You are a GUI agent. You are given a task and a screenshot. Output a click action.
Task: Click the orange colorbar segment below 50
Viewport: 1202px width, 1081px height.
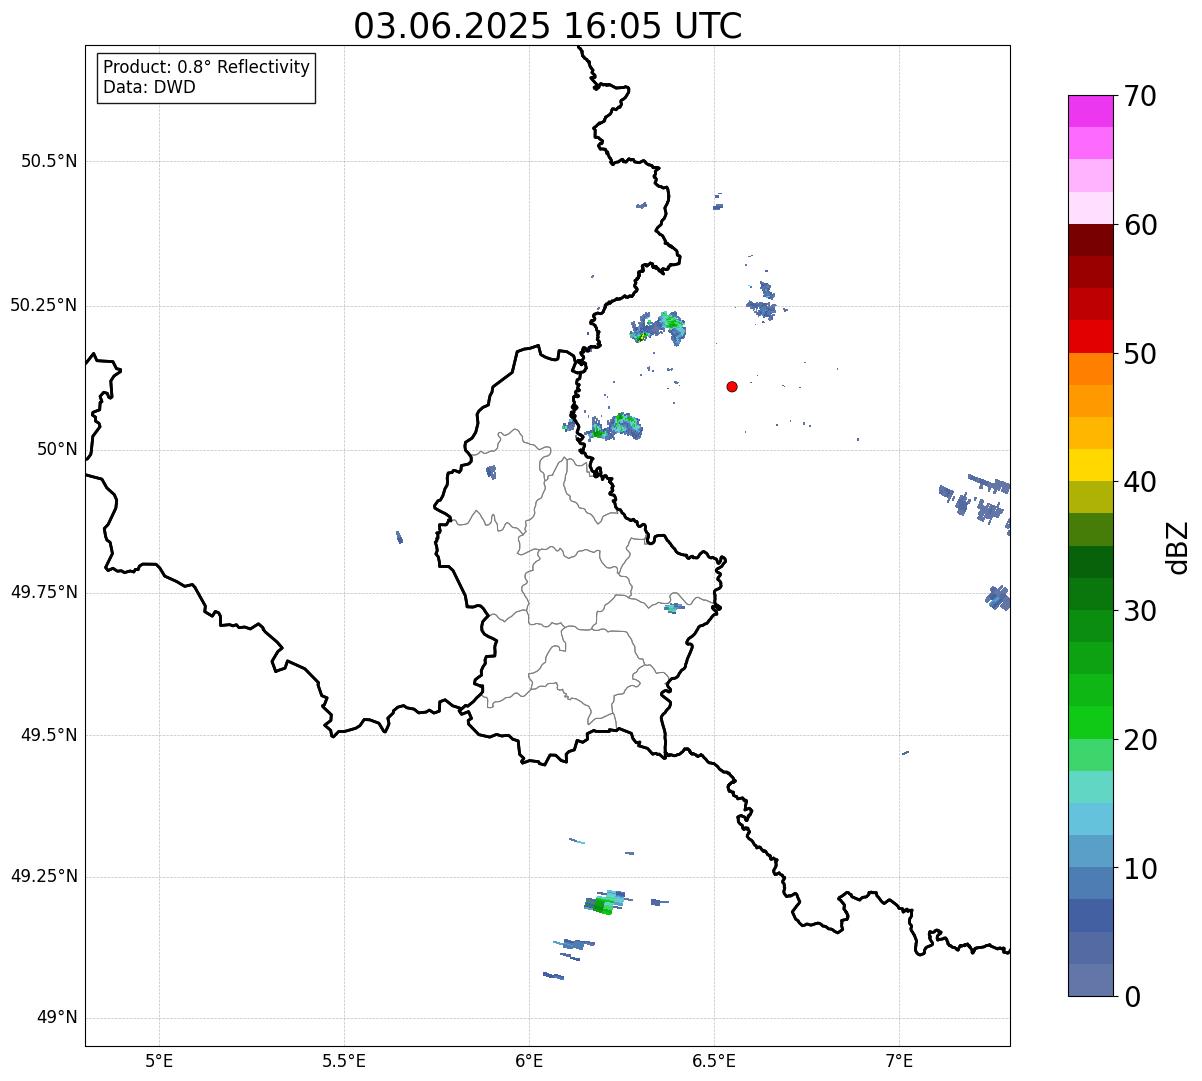coord(1091,369)
